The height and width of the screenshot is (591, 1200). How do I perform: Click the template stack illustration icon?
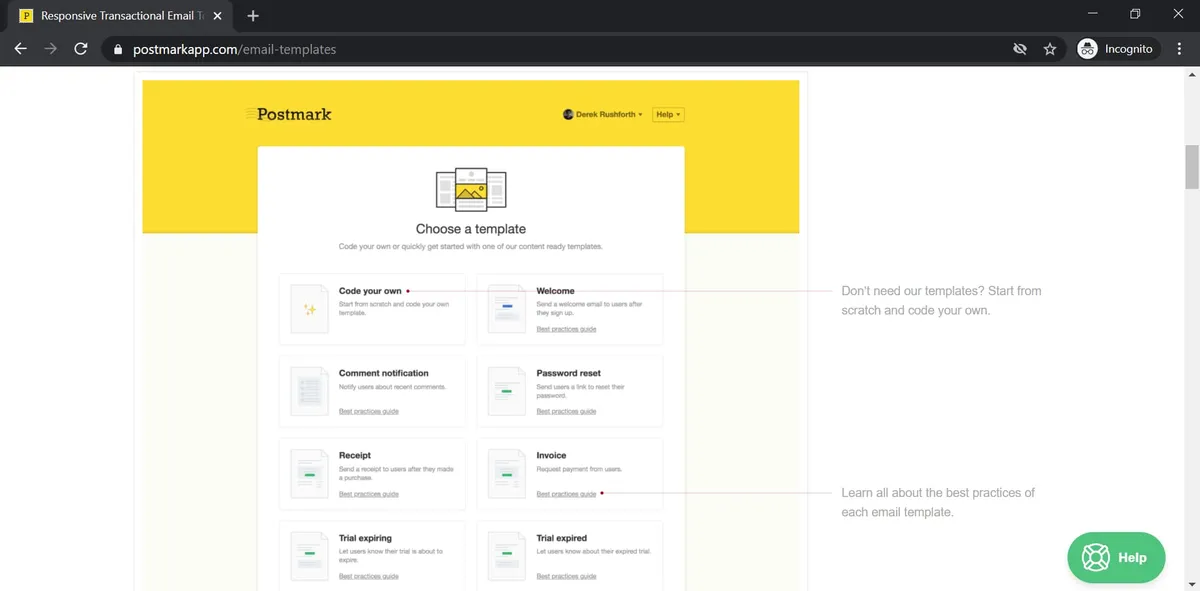[471, 189]
